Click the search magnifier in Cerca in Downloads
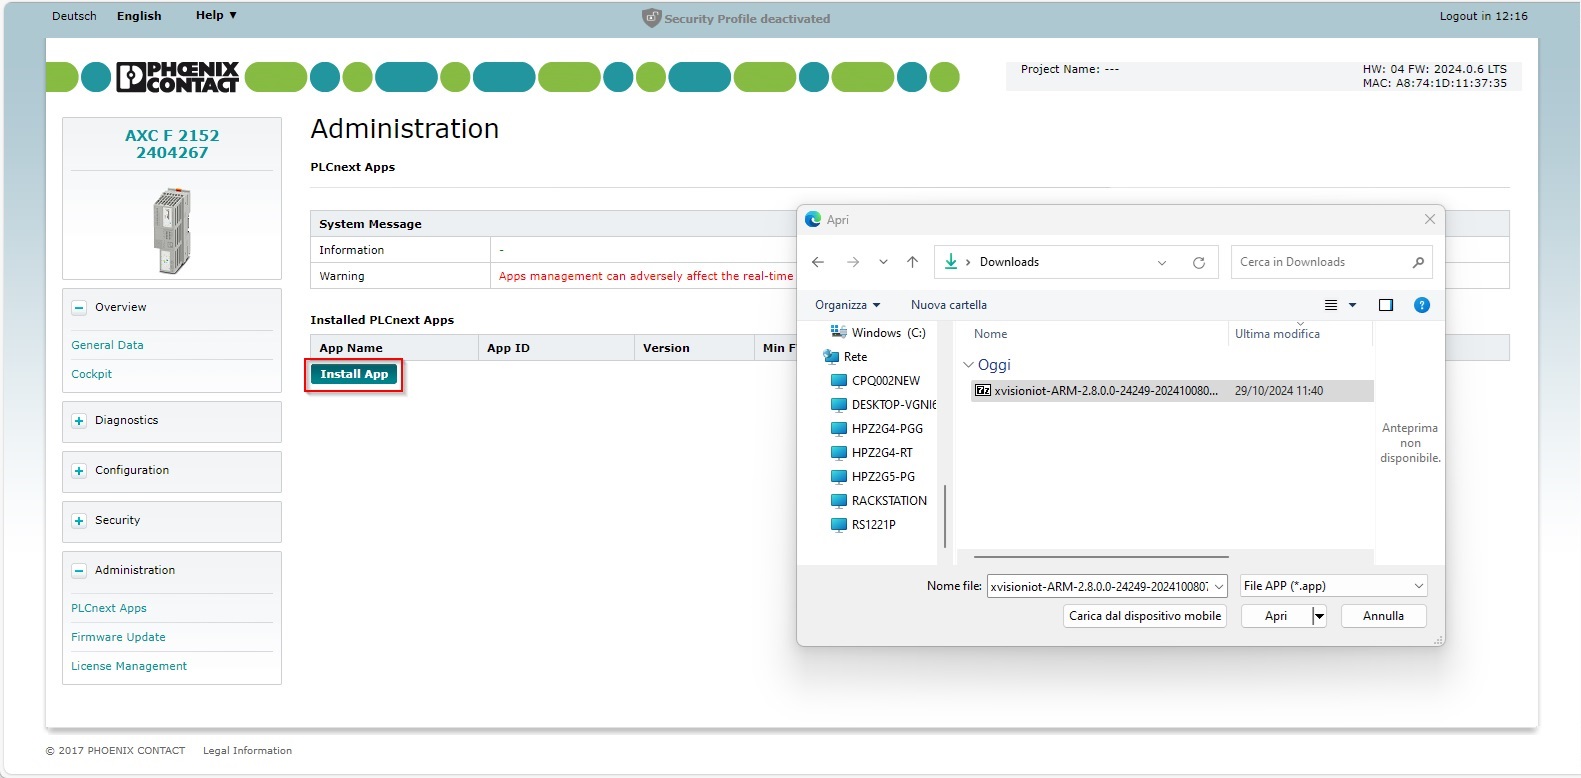This screenshot has height=778, width=1581. coord(1418,262)
